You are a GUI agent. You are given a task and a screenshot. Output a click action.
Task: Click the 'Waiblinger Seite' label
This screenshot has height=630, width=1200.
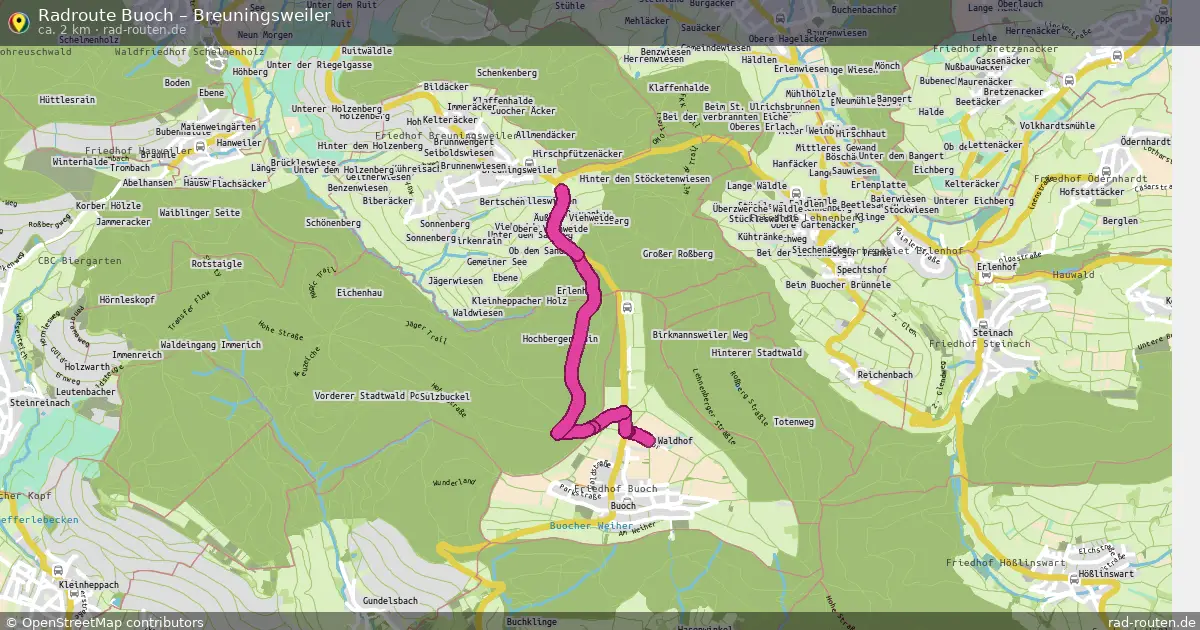click(199, 213)
